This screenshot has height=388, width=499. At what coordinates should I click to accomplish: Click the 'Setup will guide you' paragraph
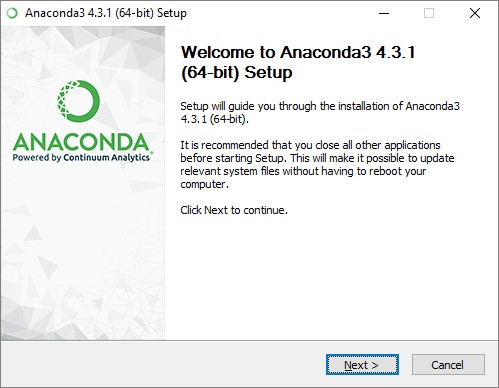point(320,112)
